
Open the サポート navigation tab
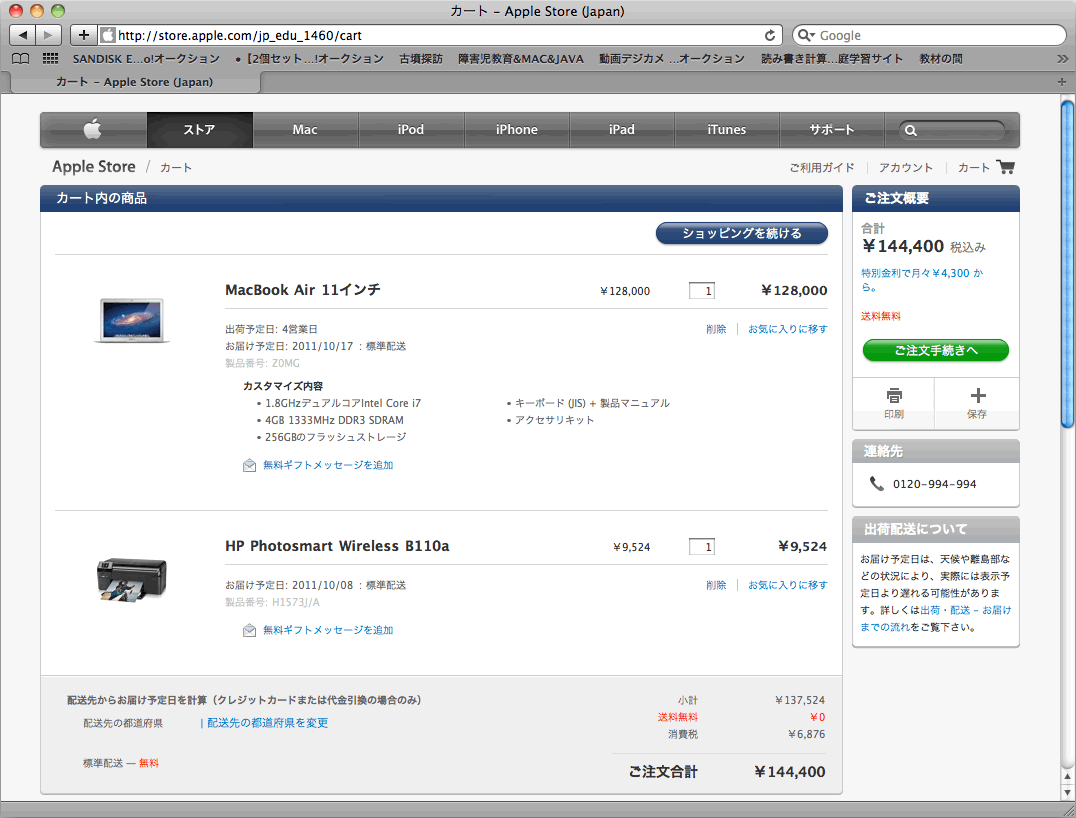pyautogui.click(x=832, y=130)
